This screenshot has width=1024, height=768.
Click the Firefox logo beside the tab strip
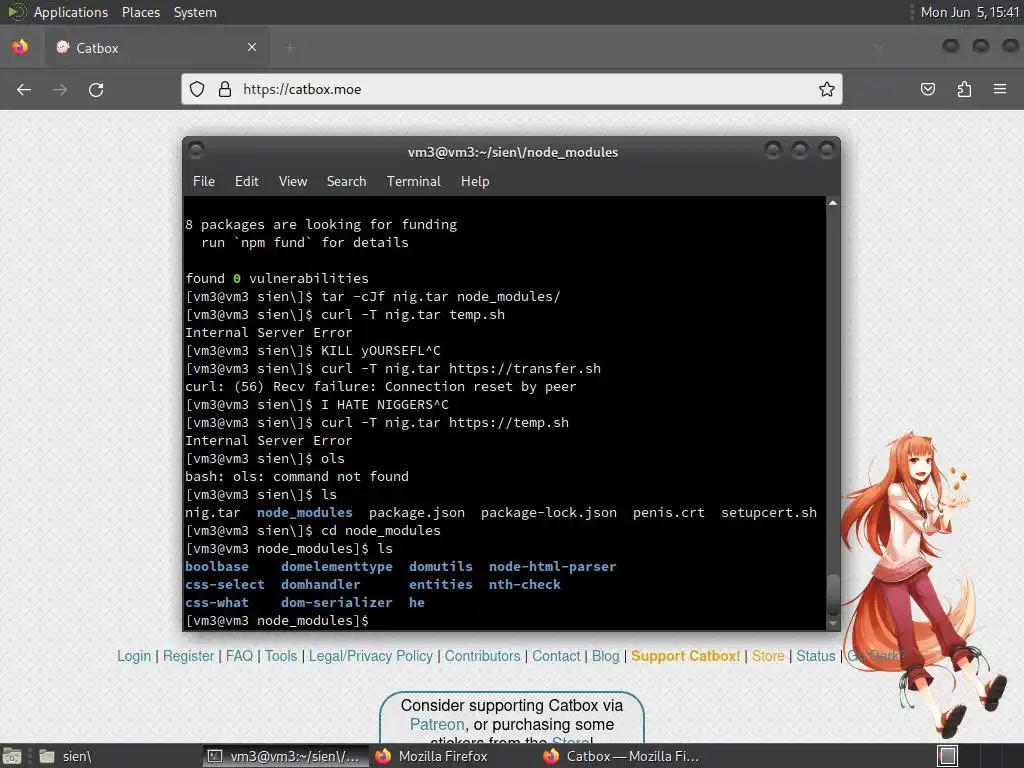(x=20, y=47)
